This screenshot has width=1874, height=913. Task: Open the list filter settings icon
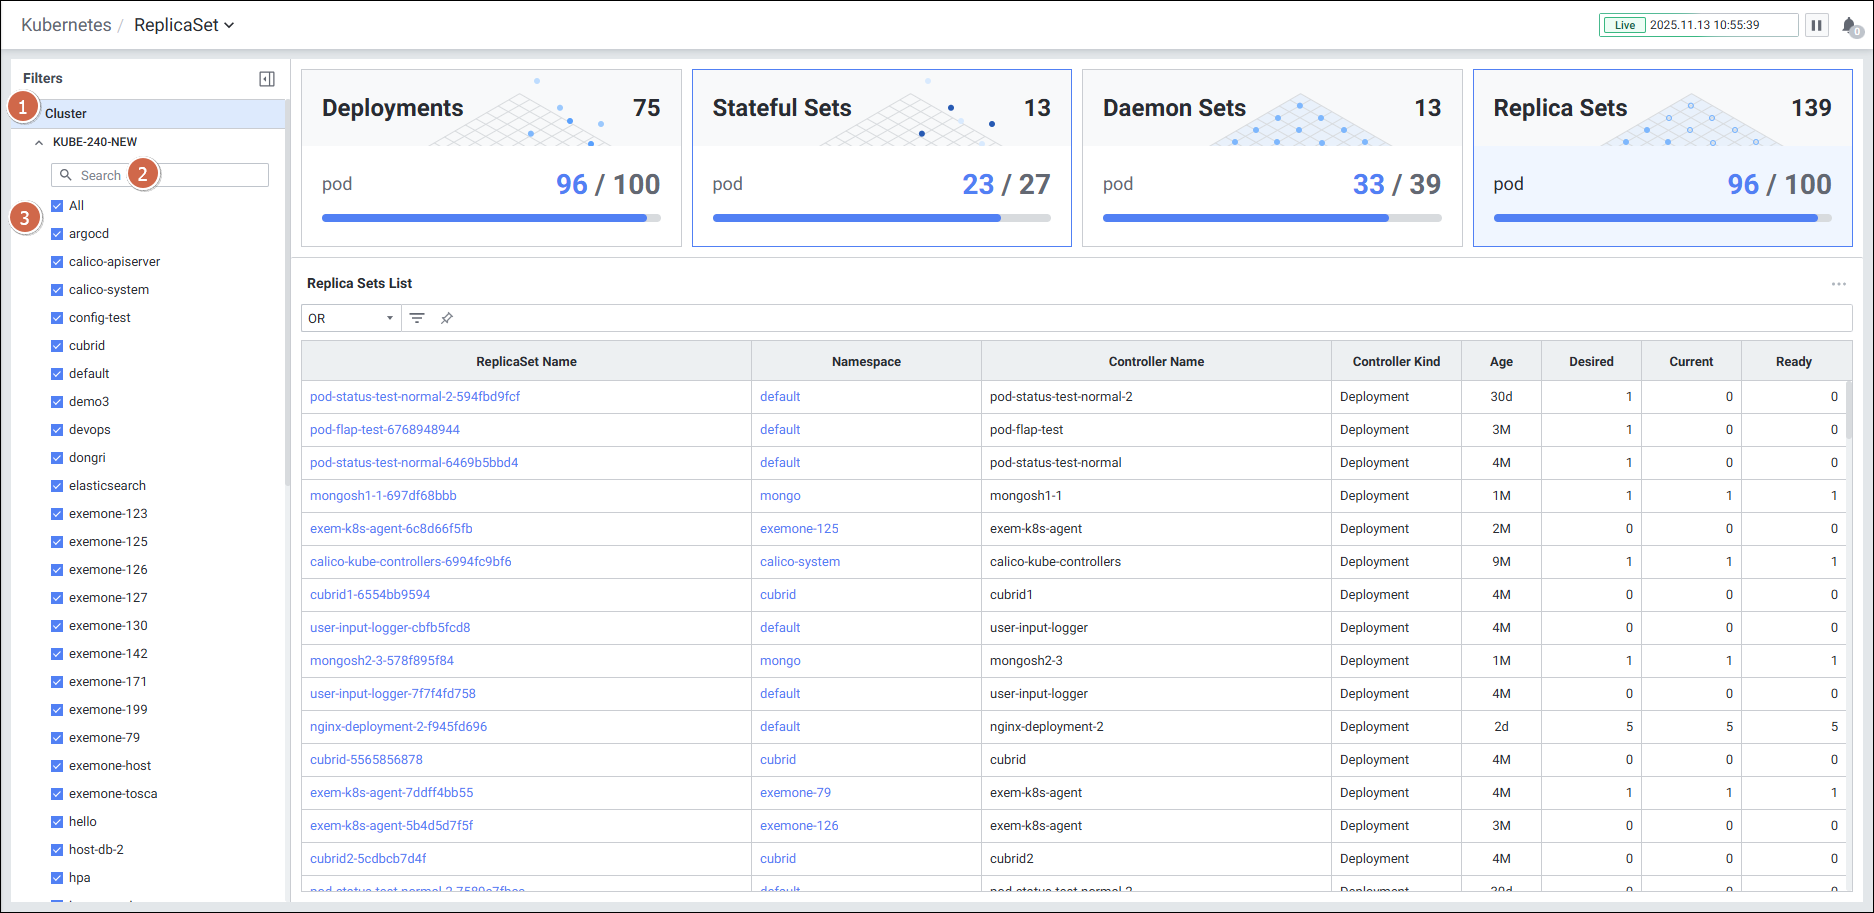click(x=417, y=318)
